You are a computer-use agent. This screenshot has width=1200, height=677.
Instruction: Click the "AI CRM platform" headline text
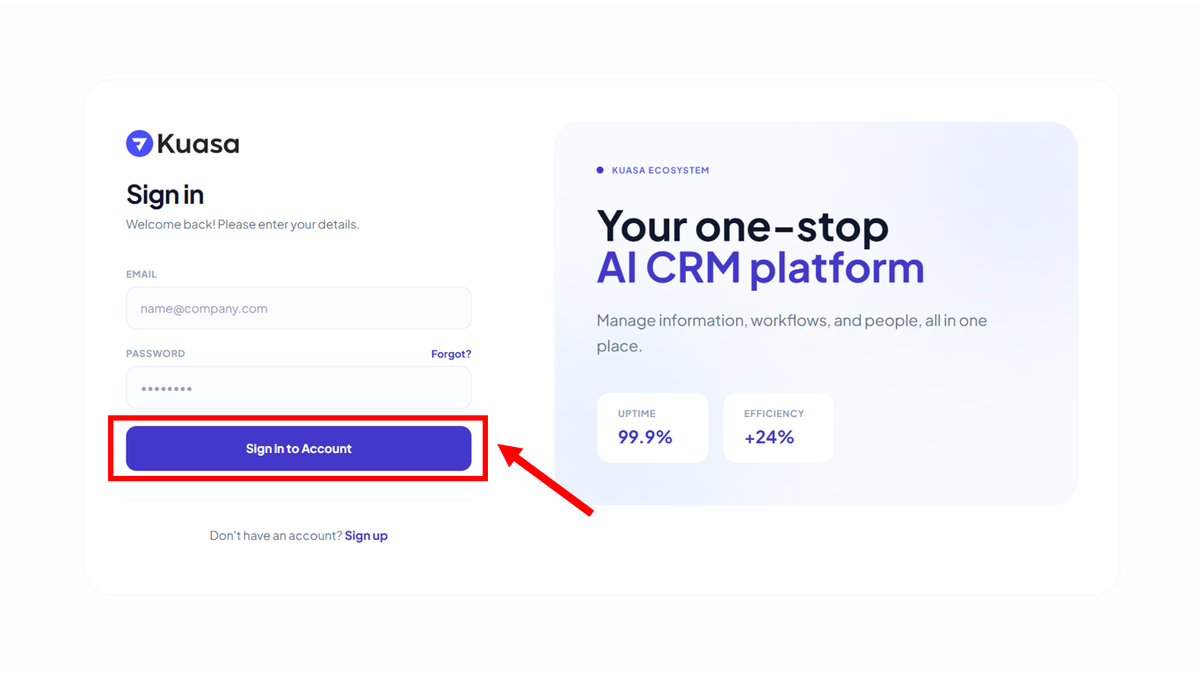[x=760, y=268]
